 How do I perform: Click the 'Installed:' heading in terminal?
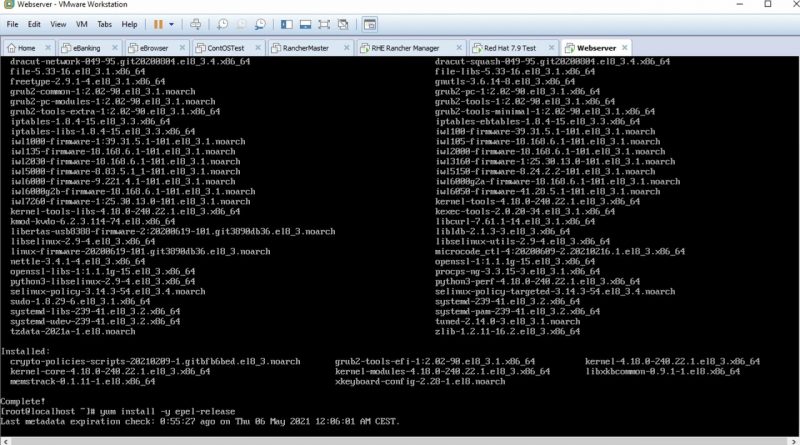coord(26,351)
